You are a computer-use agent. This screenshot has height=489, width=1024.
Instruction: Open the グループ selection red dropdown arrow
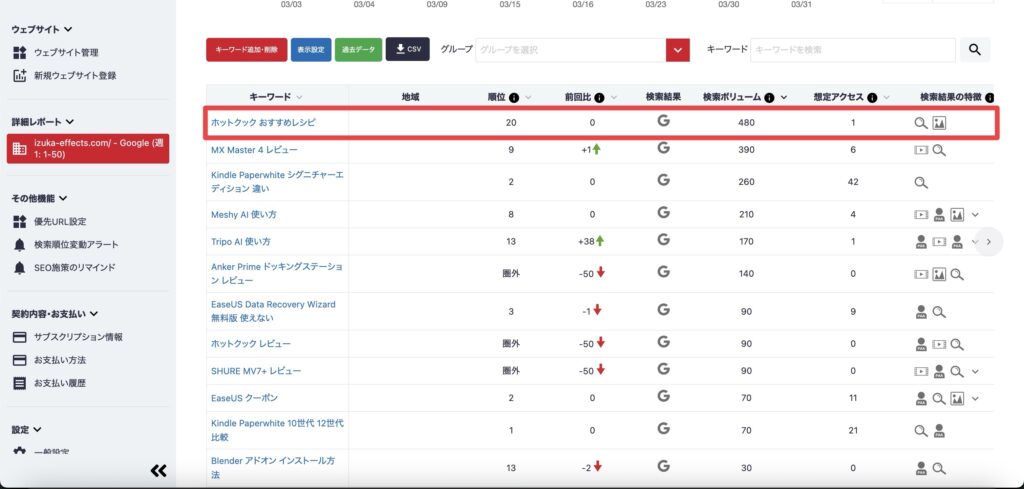(678, 50)
